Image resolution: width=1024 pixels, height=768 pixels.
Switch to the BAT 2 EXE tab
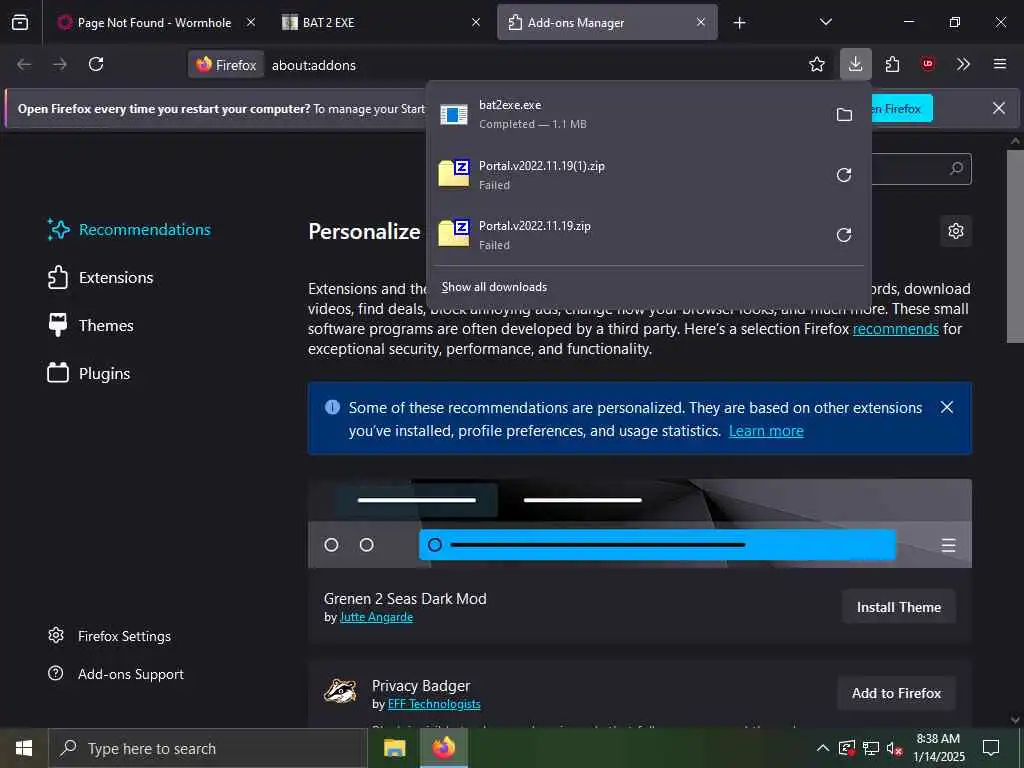coord(382,22)
